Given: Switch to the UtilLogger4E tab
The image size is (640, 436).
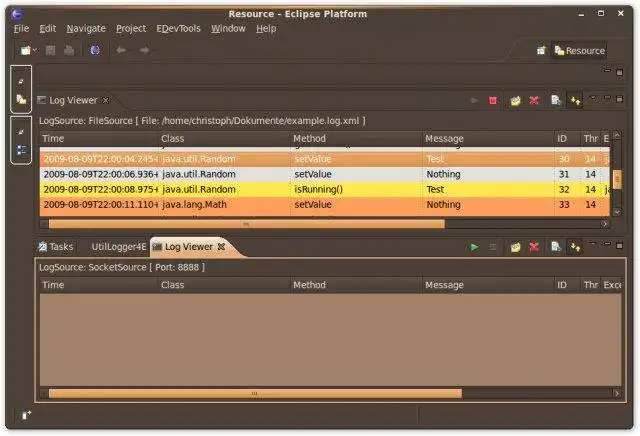Looking at the screenshot, I should point(118,247).
